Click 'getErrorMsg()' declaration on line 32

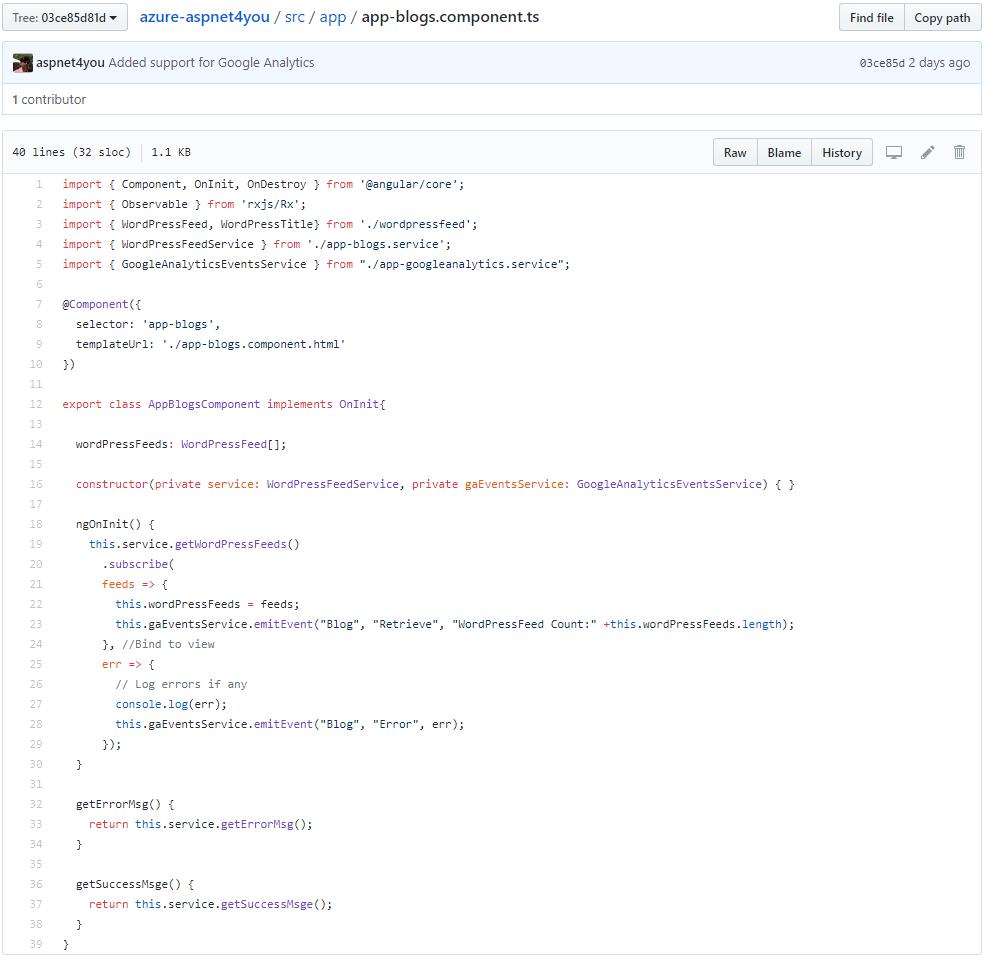[x=118, y=805]
